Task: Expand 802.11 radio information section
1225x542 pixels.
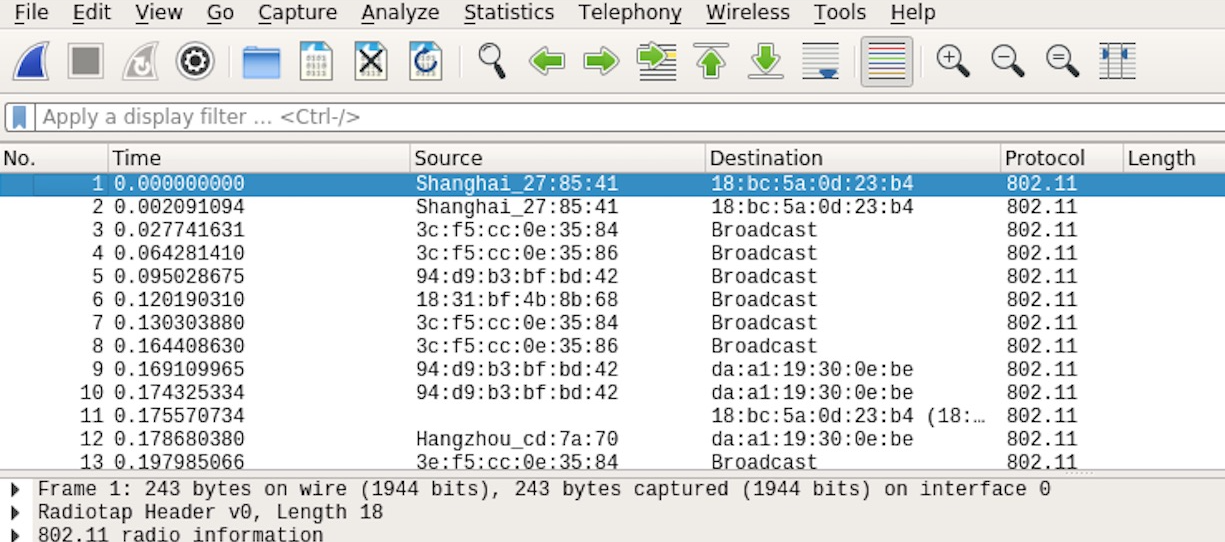Action: coord(15,534)
